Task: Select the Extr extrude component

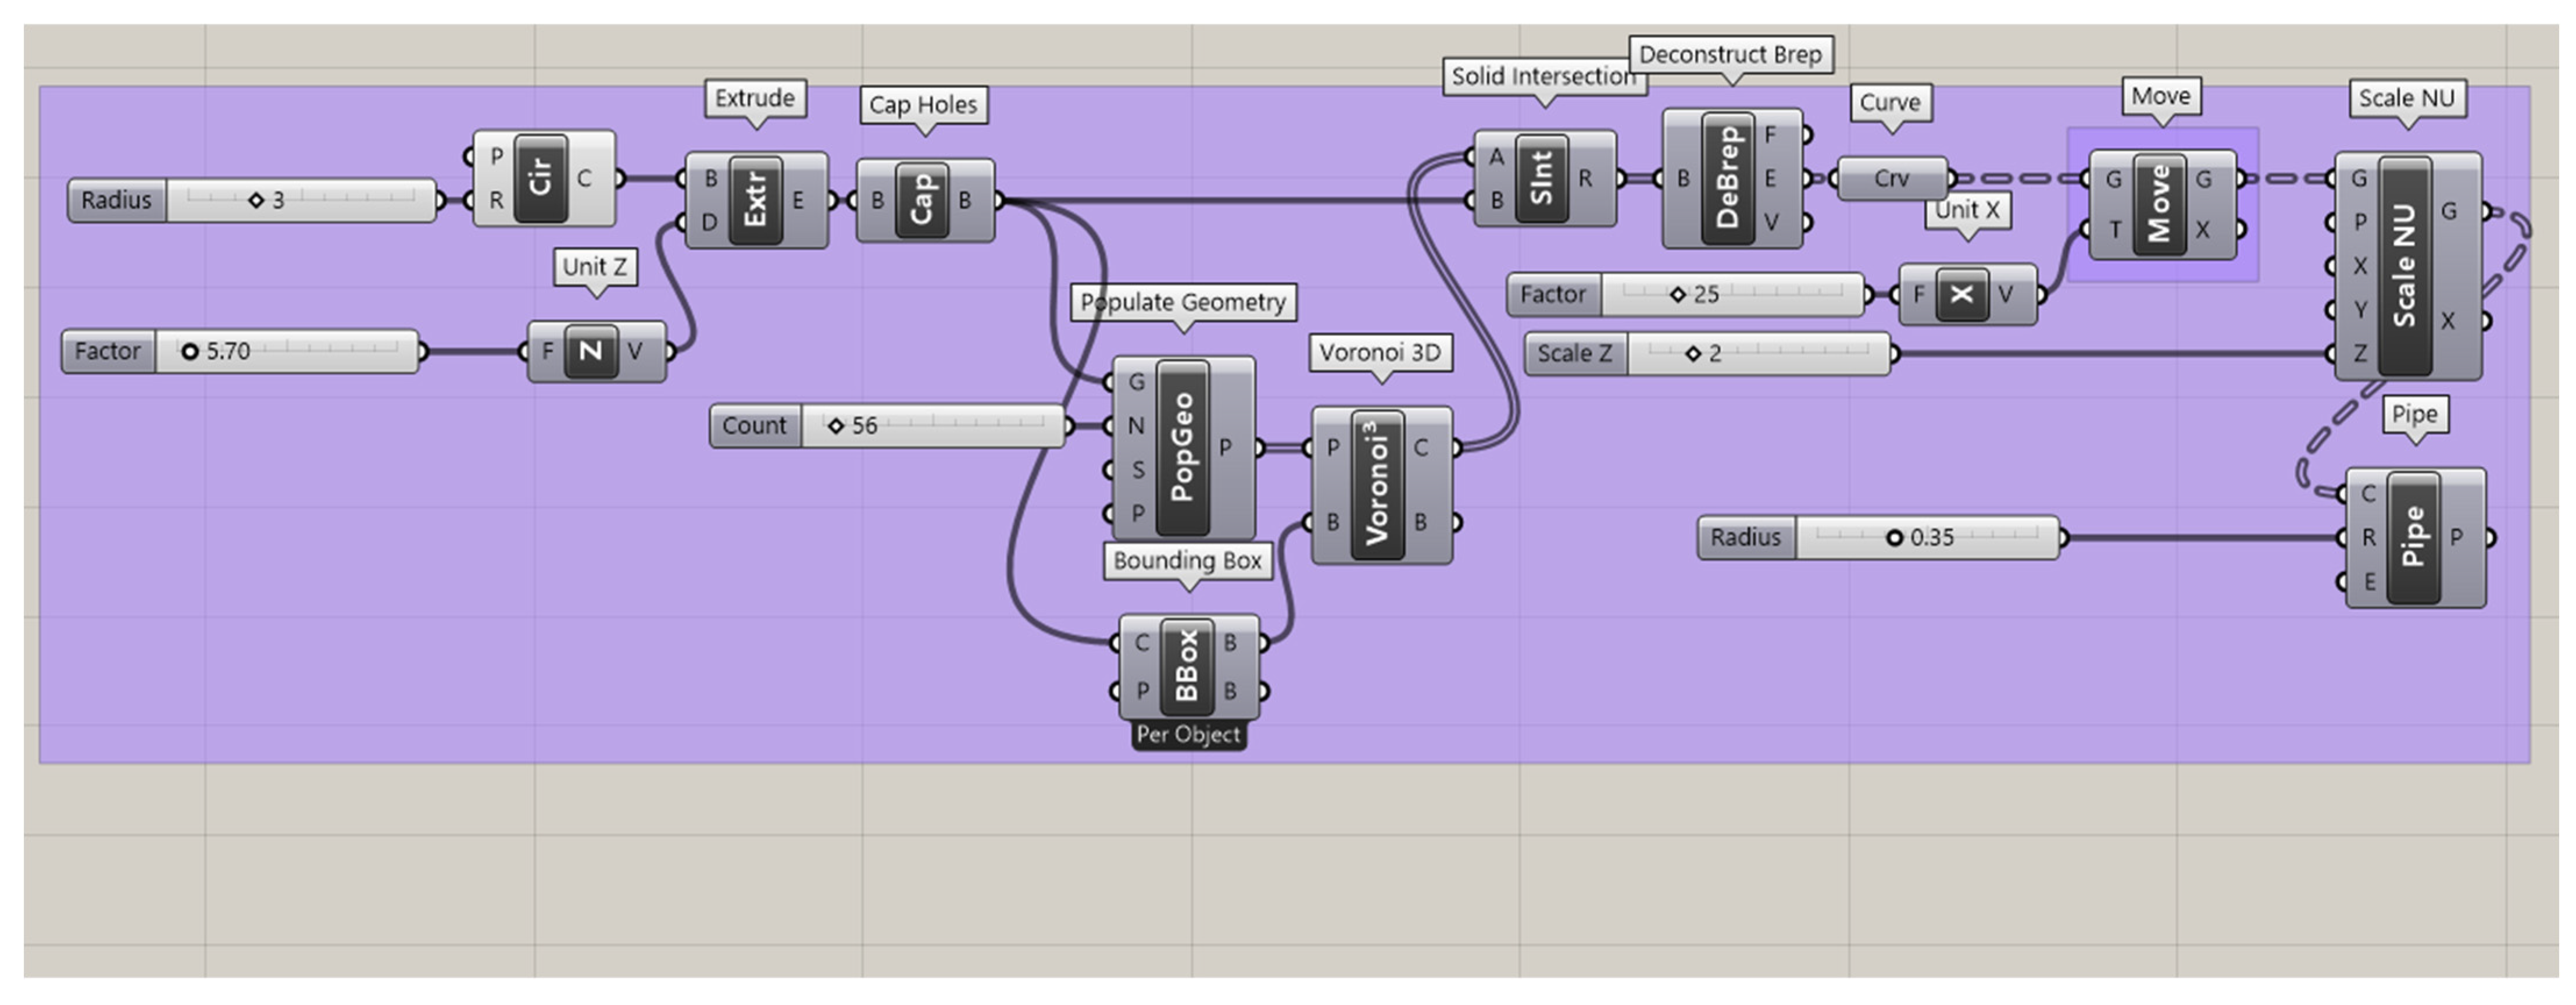Action: 755,200
